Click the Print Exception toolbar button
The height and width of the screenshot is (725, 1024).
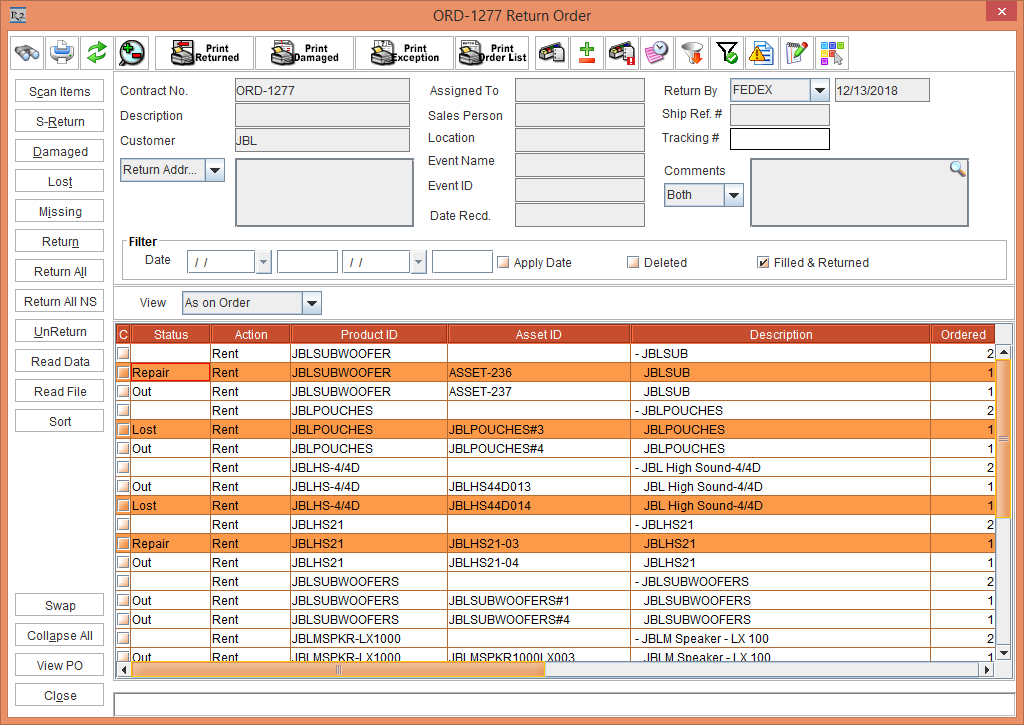(404, 52)
